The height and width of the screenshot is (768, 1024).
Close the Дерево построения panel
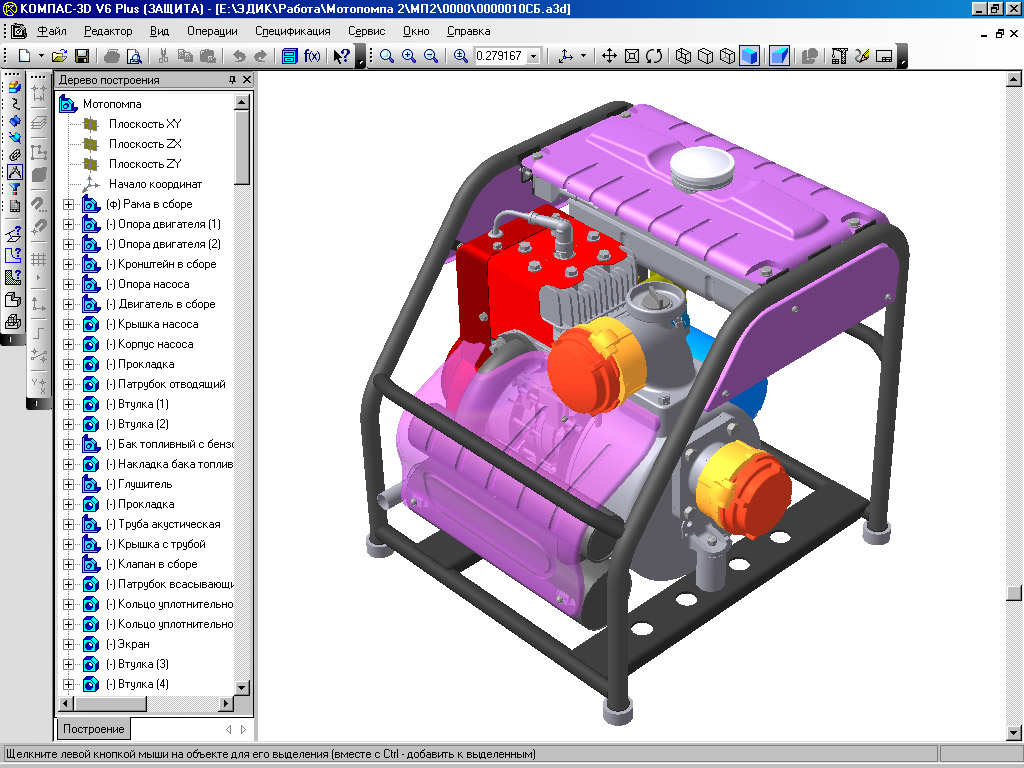tap(246, 80)
